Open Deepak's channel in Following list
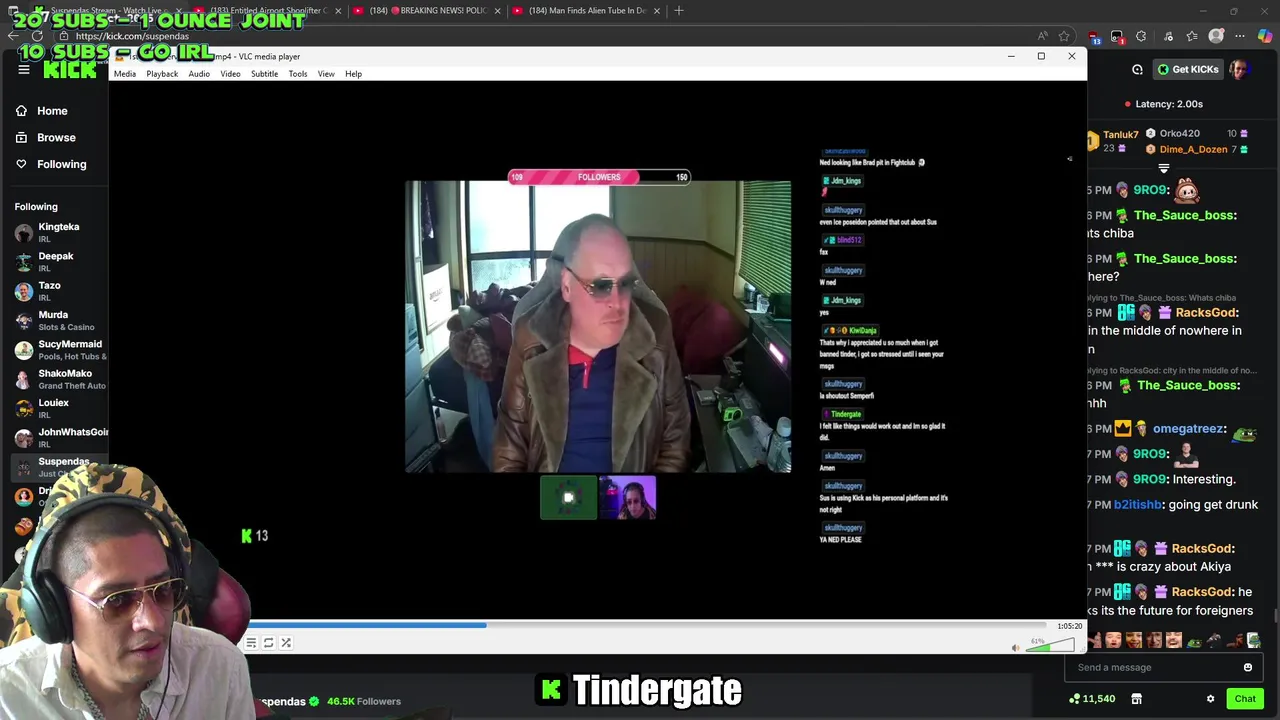 58,262
